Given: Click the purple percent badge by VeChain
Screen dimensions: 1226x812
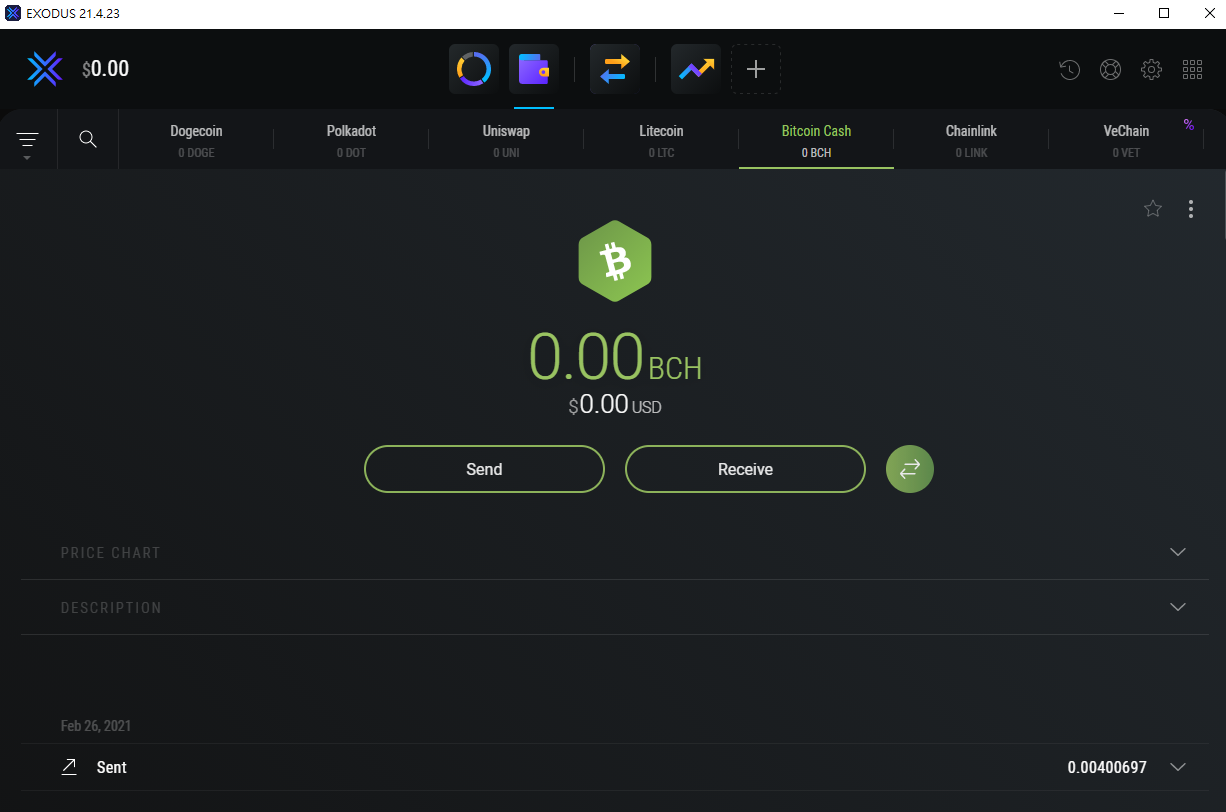Looking at the screenshot, I should coord(1189,124).
